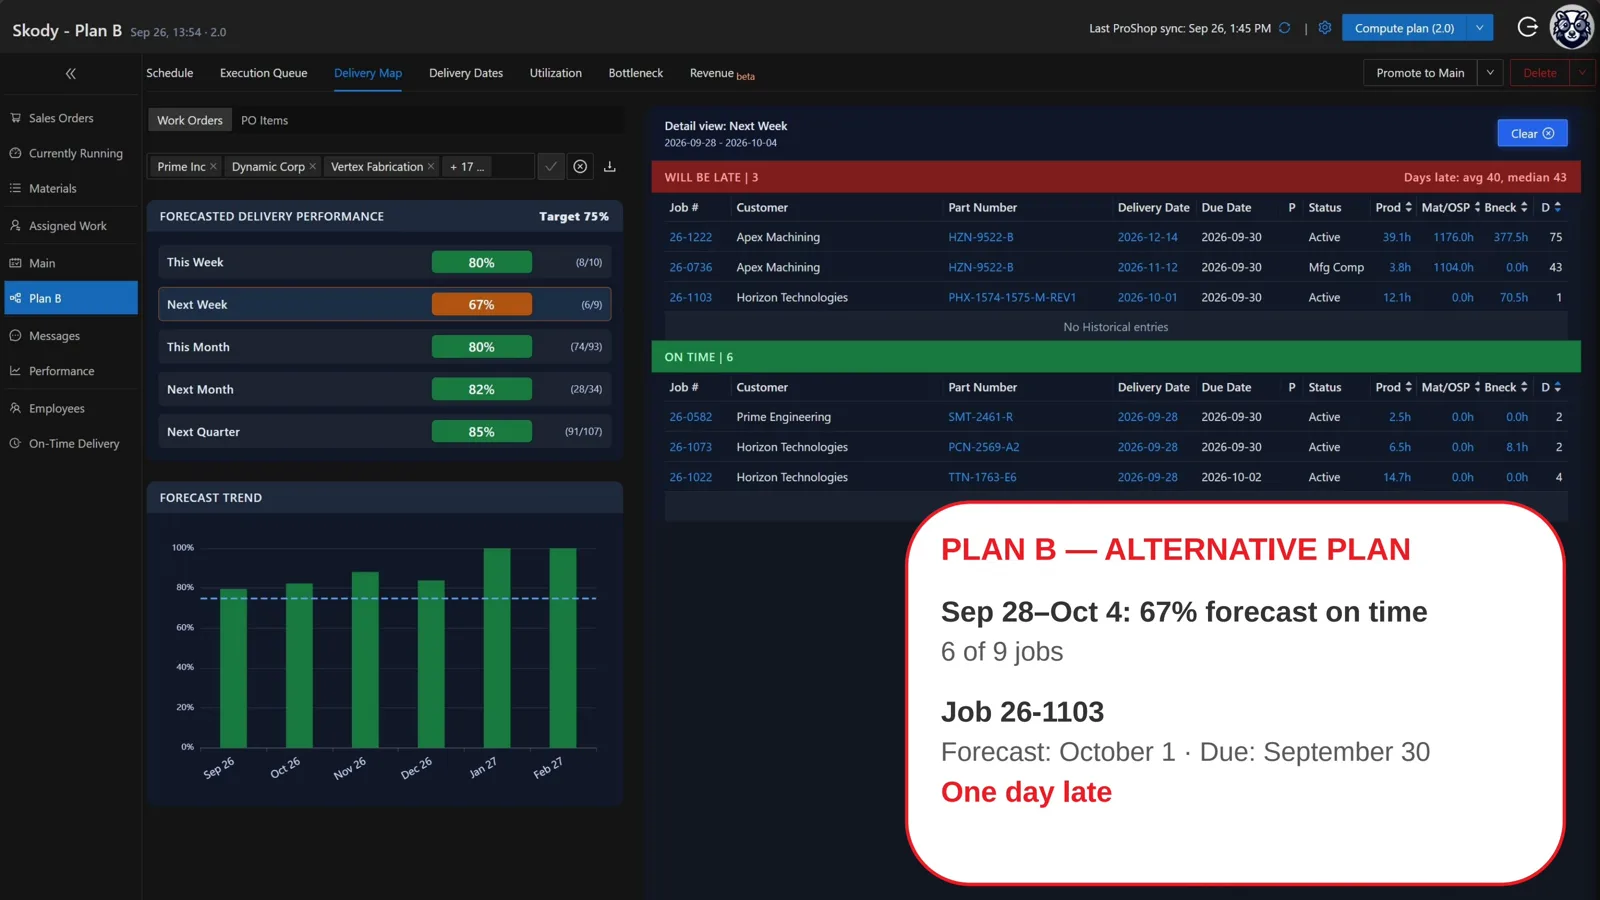Switch to PO Items tab
Screen dimensions: 1600x900
(264, 120)
